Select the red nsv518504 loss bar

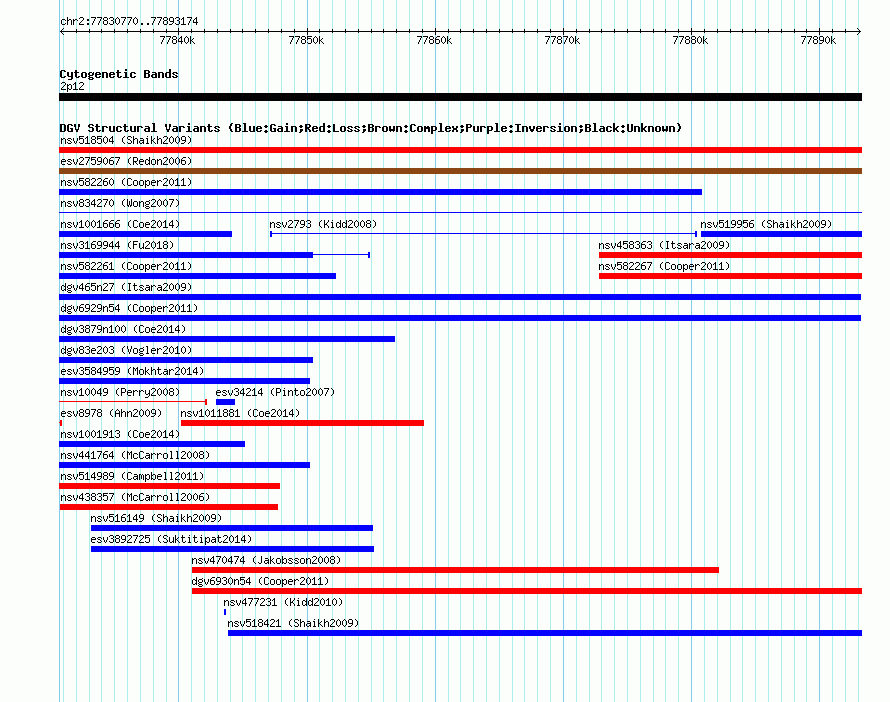(460, 150)
